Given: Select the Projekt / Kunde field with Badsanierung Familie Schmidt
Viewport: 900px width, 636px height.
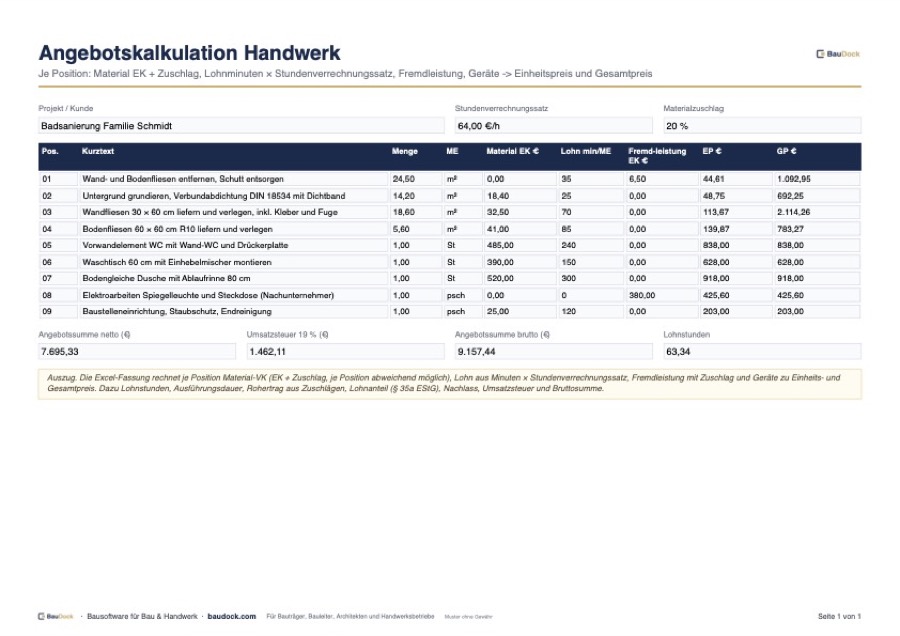Looking at the screenshot, I should 241,126.
